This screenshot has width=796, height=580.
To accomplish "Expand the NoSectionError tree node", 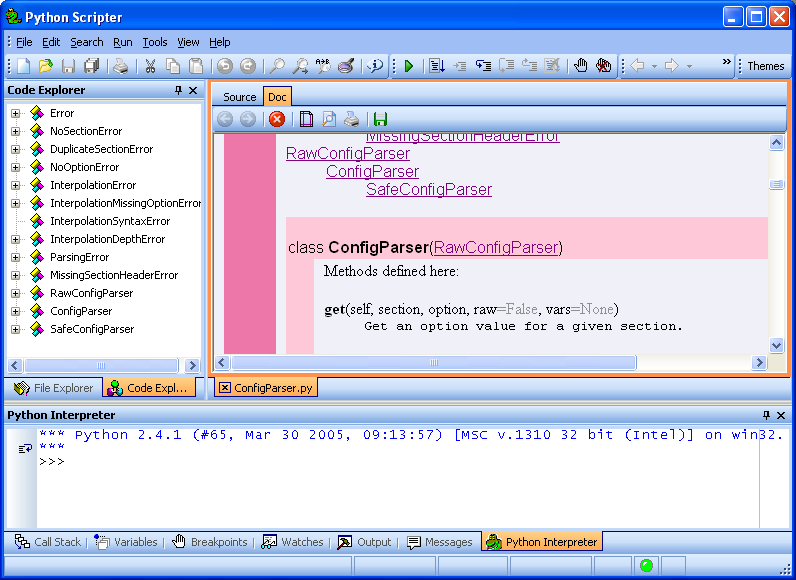I will (x=15, y=131).
